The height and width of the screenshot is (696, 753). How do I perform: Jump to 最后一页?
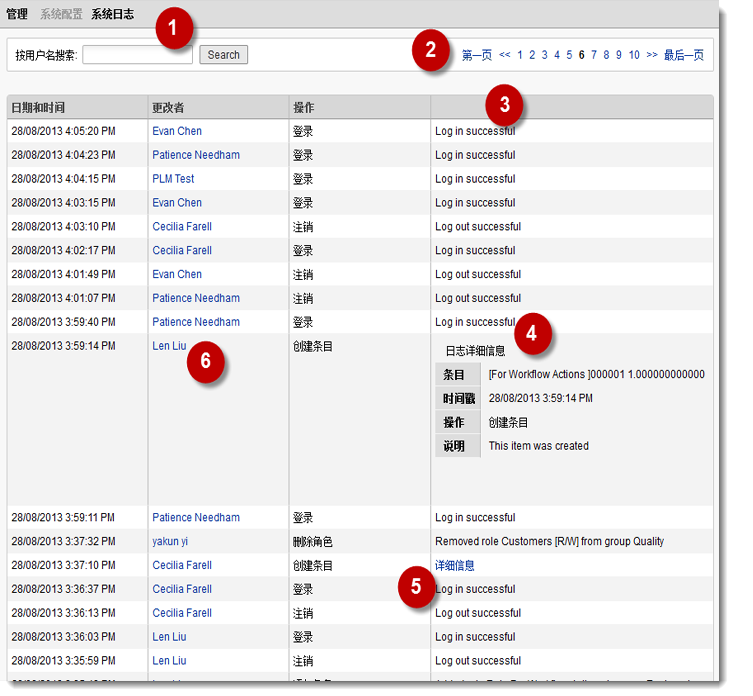point(684,55)
